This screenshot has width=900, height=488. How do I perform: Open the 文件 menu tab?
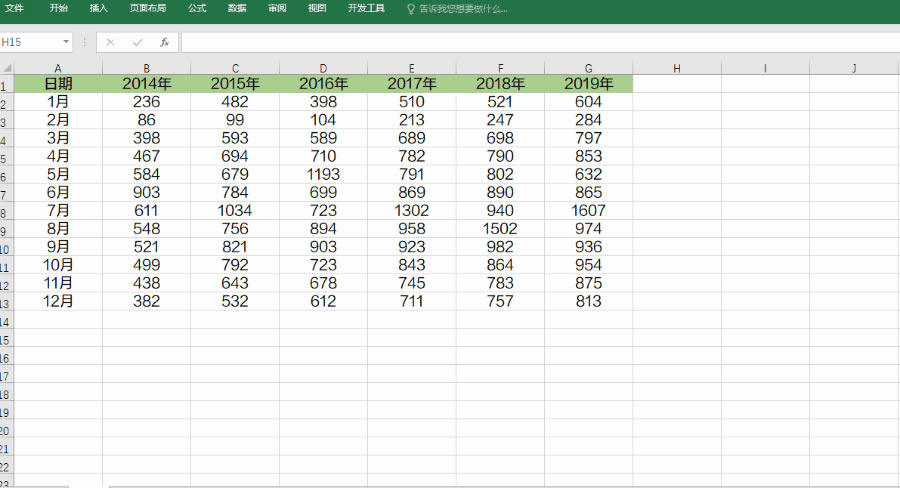[14, 8]
